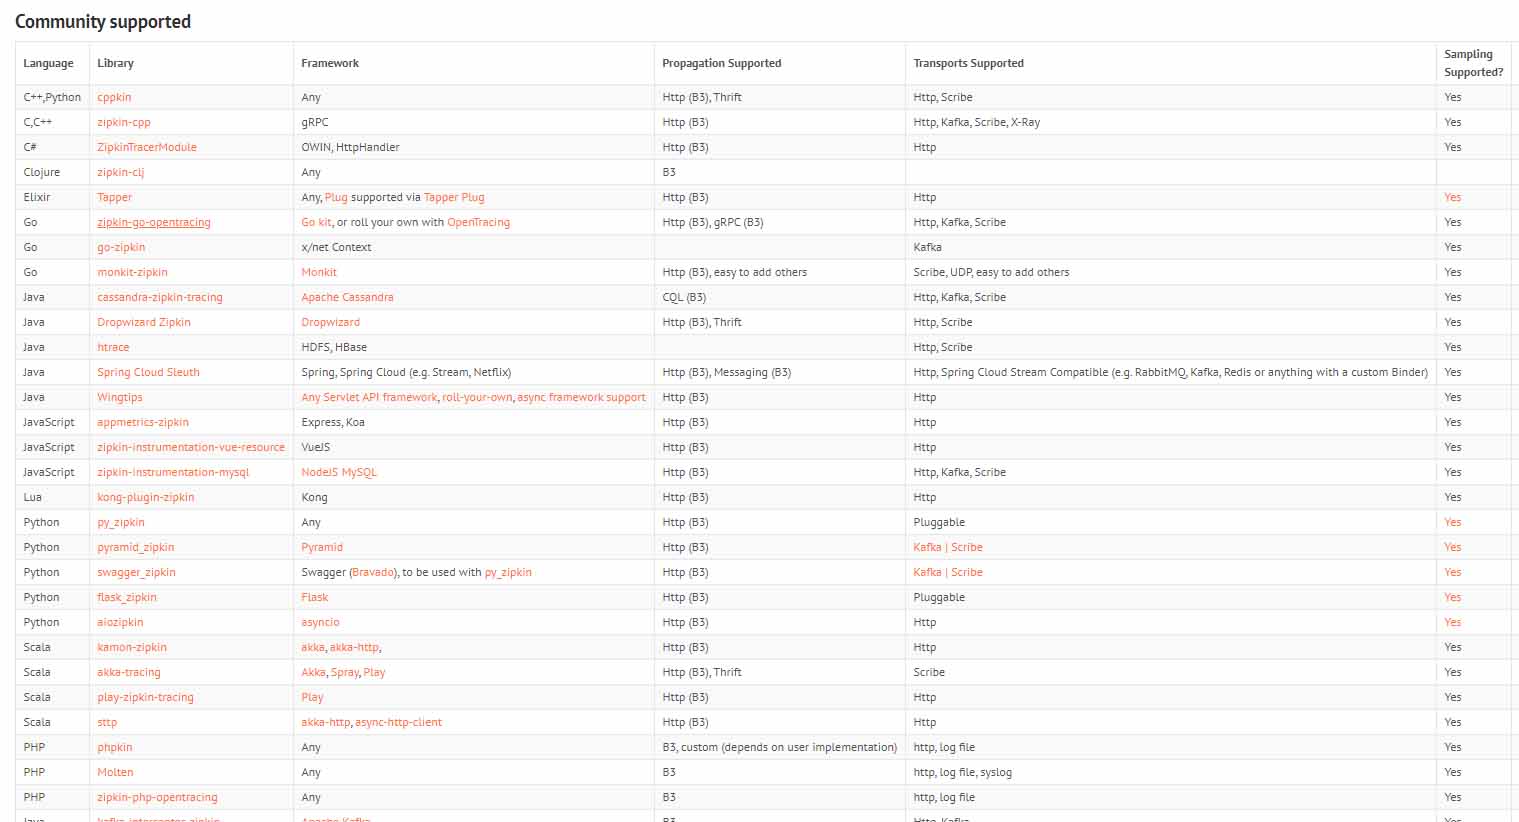Follow the zipkin-clj Clojure link
The width and height of the screenshot is (1519, 822).
point(121,172)
